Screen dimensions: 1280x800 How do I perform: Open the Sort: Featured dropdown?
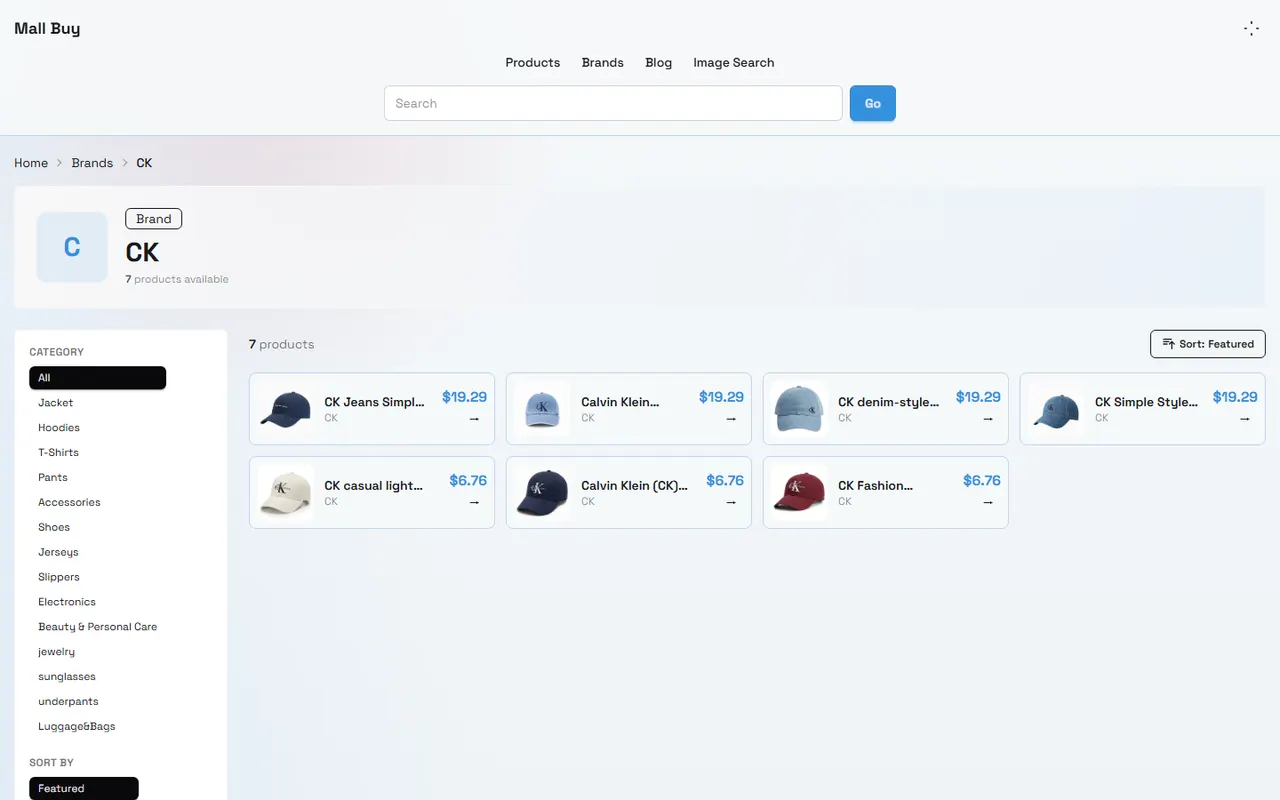pyautogui.click(x=1208, y=344)
